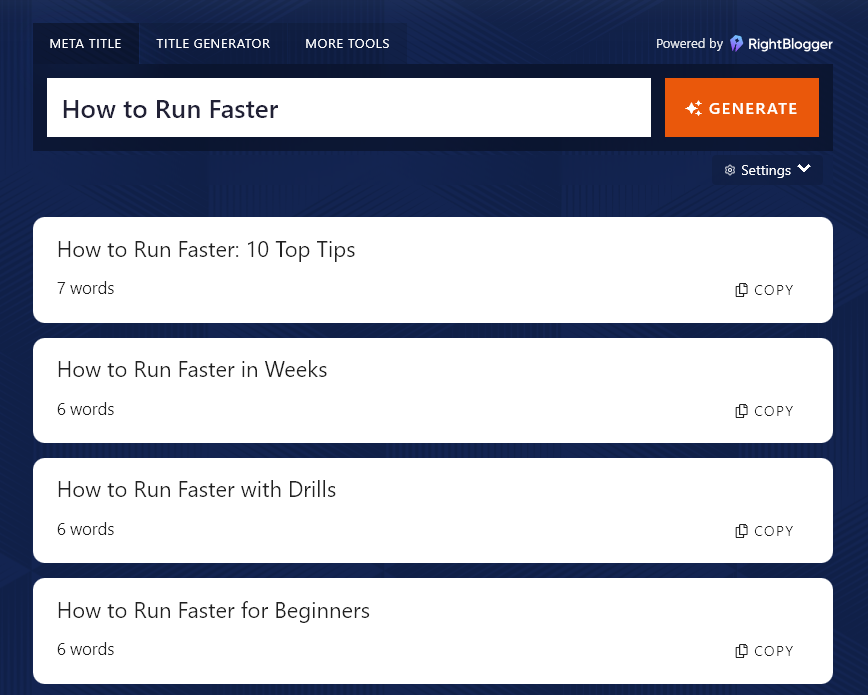Screen dimensions: 868x695
Task: Focus the 'How to Run Faster' input field
Action: coord(348,108)
